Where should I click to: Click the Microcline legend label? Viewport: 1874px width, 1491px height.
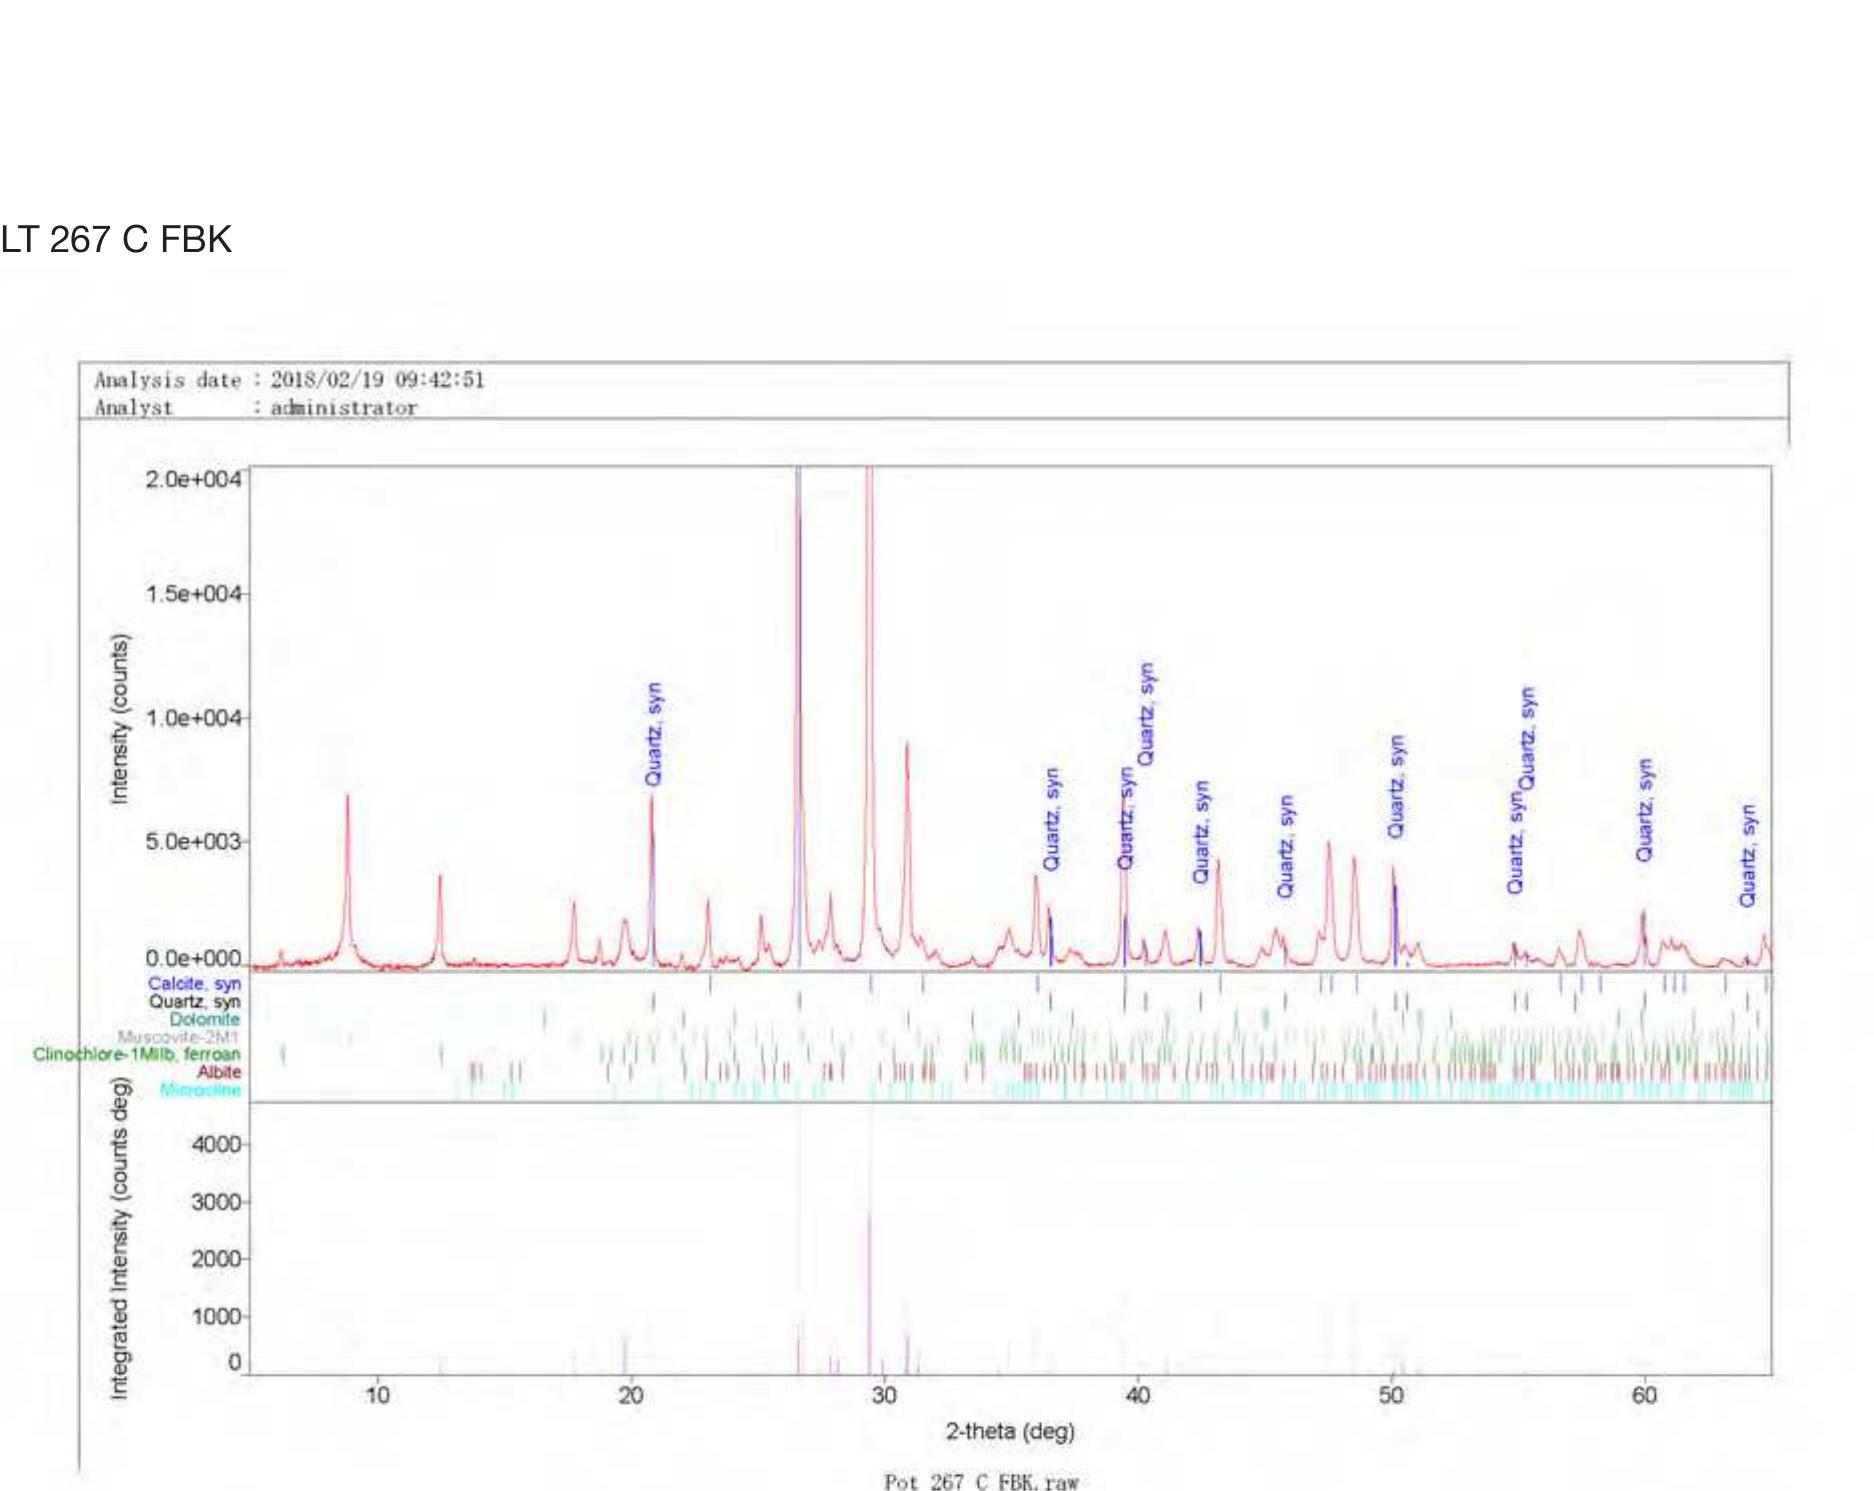point(200,1090)
